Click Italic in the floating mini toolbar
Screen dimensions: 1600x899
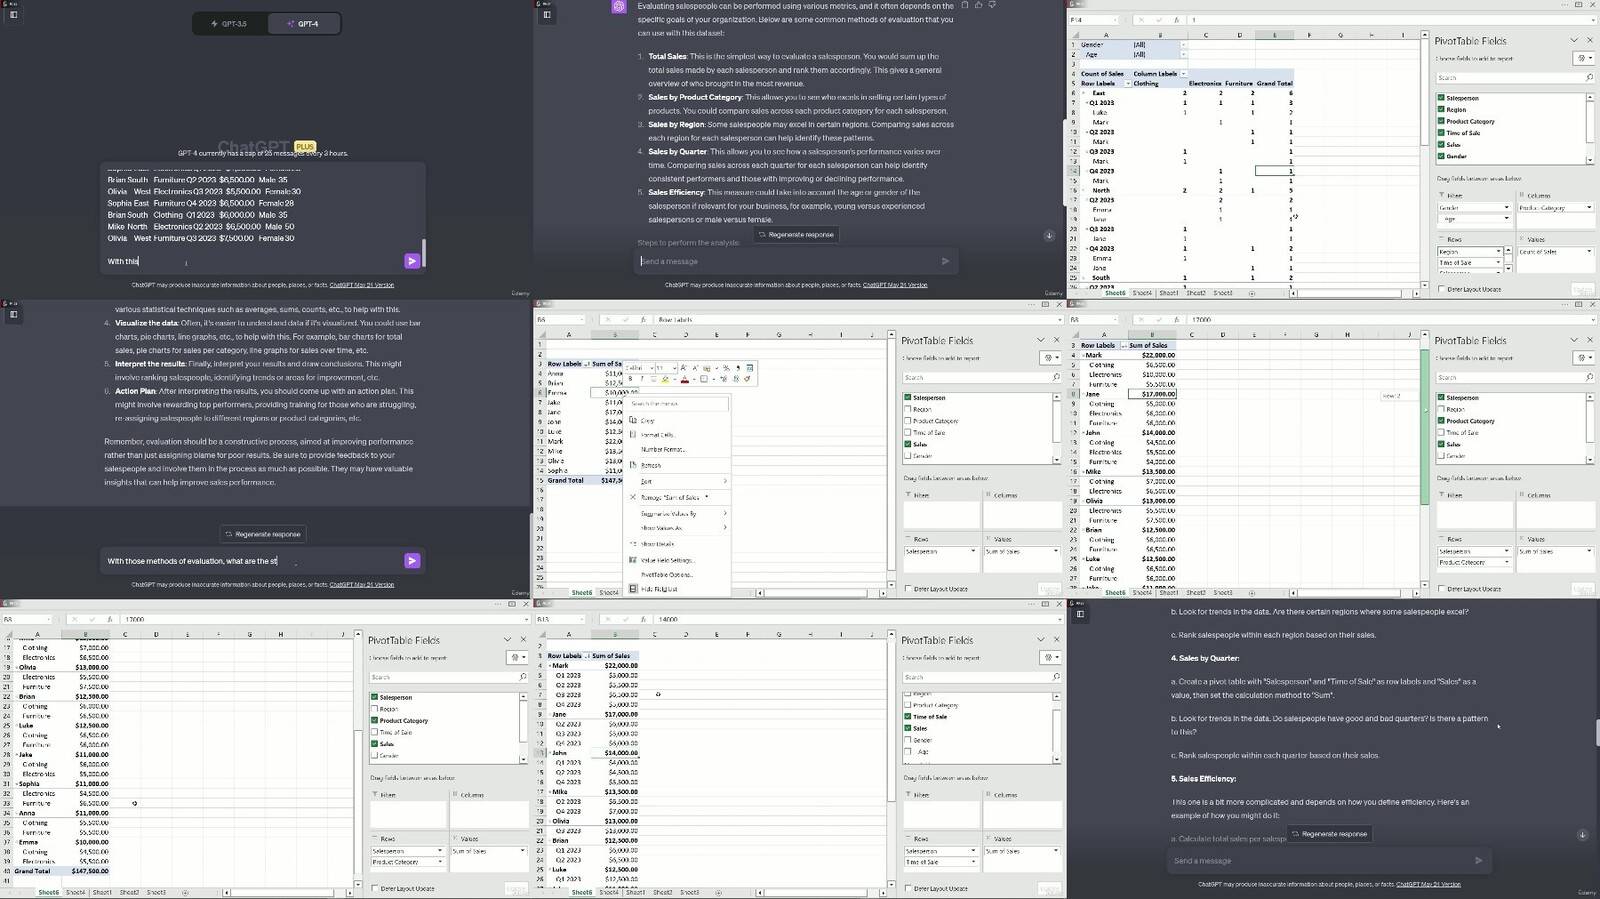(x=643, y=379)
